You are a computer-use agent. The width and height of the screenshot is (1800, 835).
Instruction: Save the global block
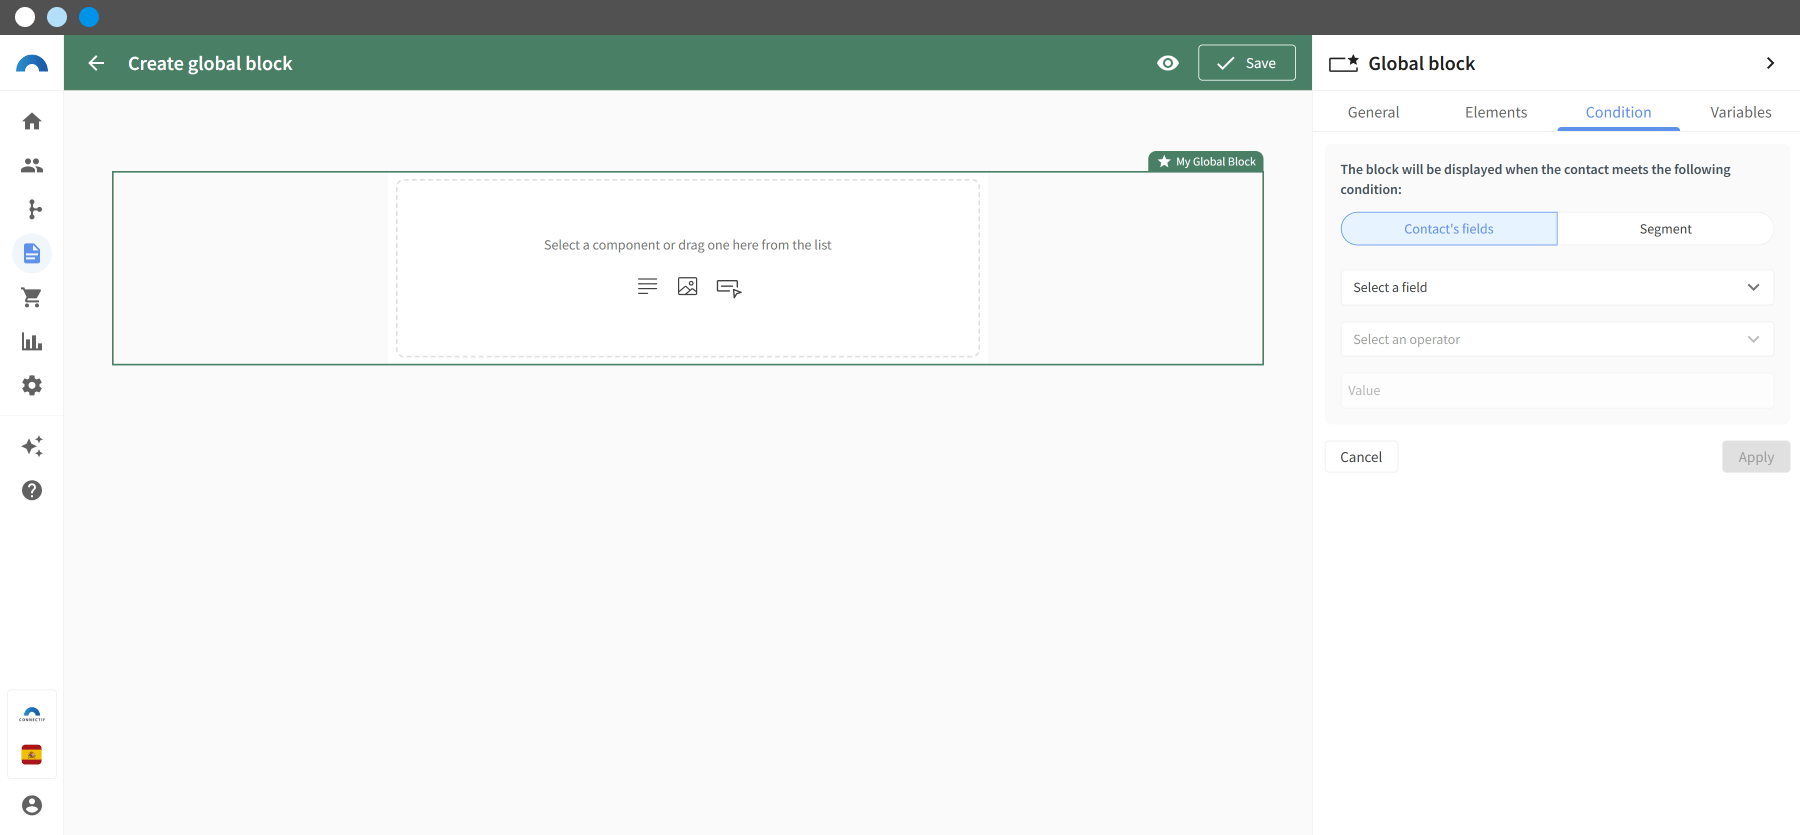(x=1247, y=63)
